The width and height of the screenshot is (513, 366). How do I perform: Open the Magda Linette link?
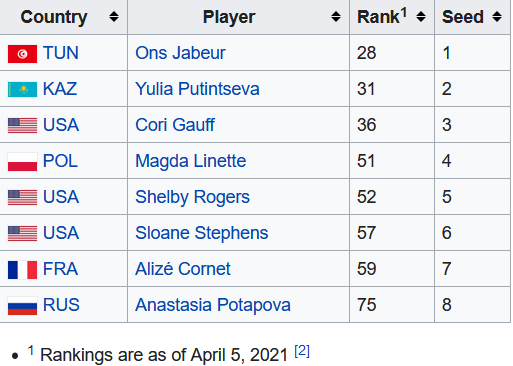pos(191,161)
